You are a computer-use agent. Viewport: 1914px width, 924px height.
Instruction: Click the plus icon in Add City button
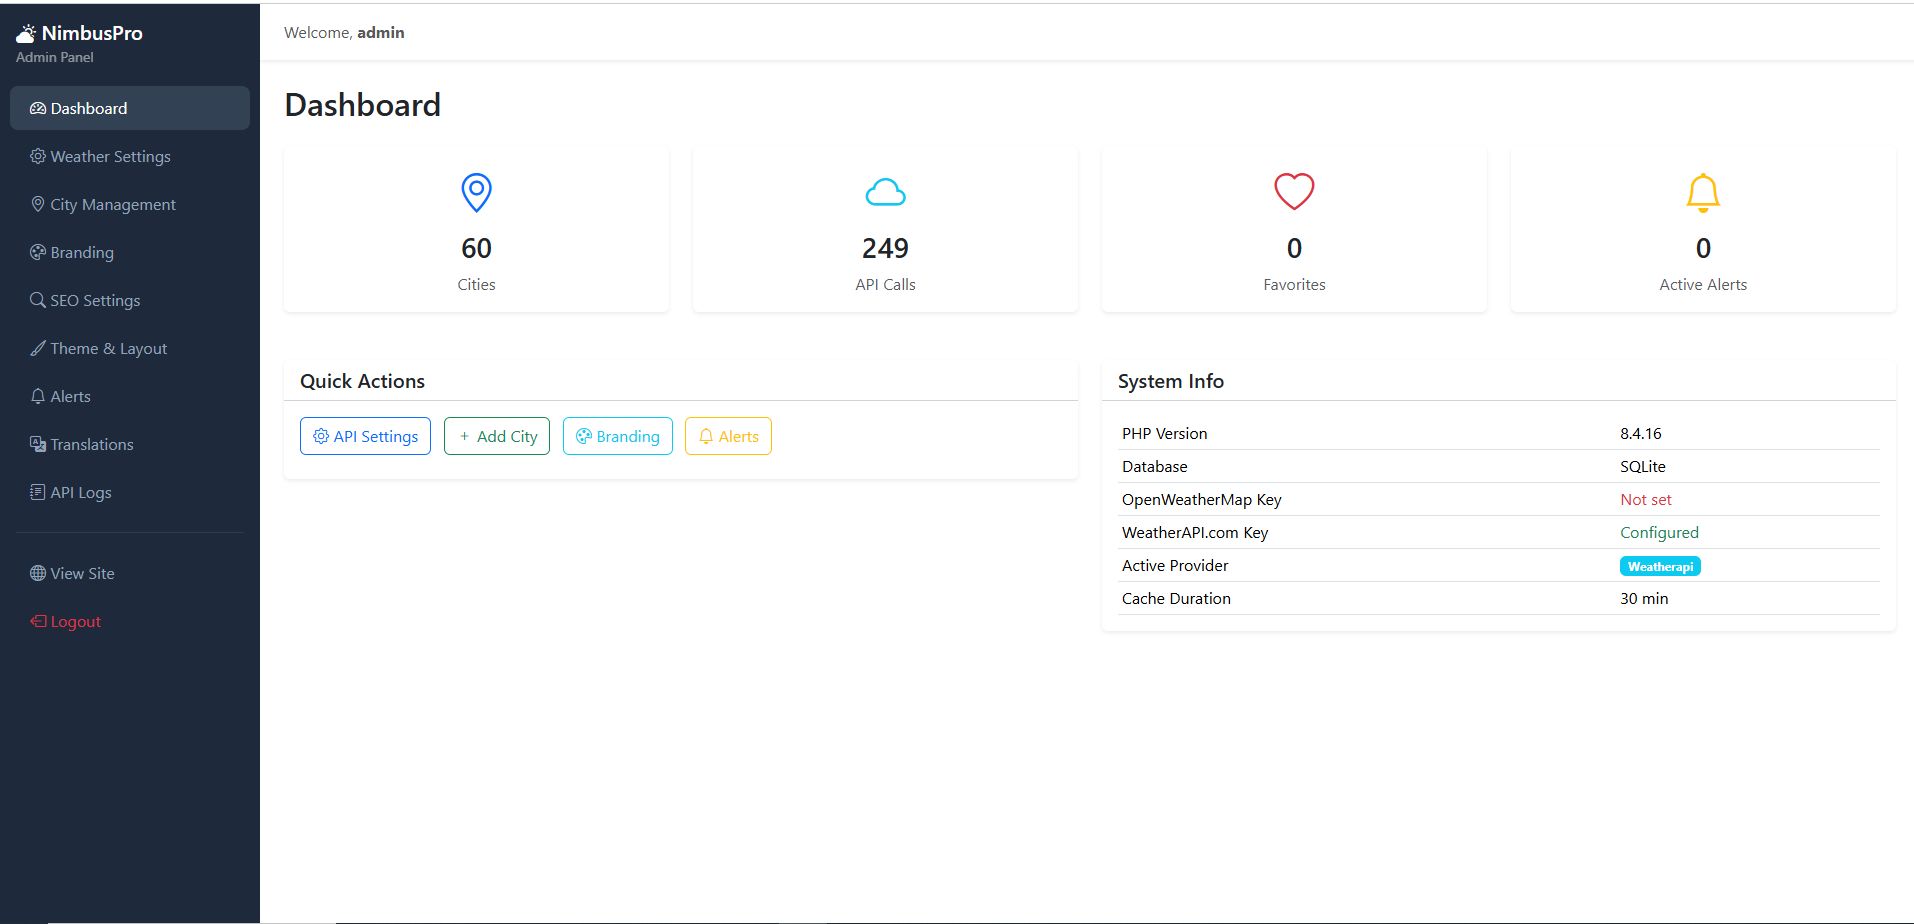coord(464,436)
